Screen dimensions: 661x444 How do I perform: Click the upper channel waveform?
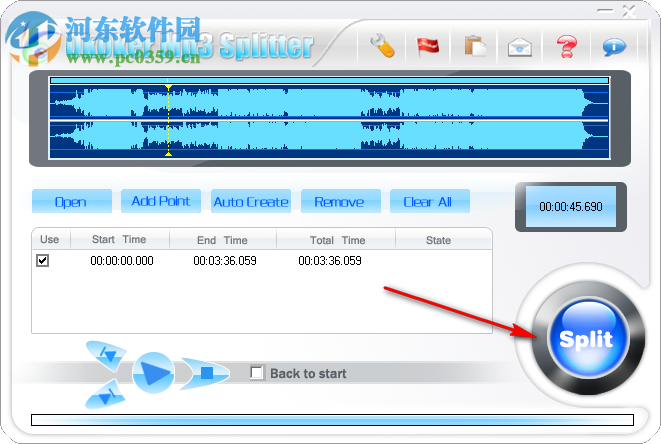click(330, 102)
